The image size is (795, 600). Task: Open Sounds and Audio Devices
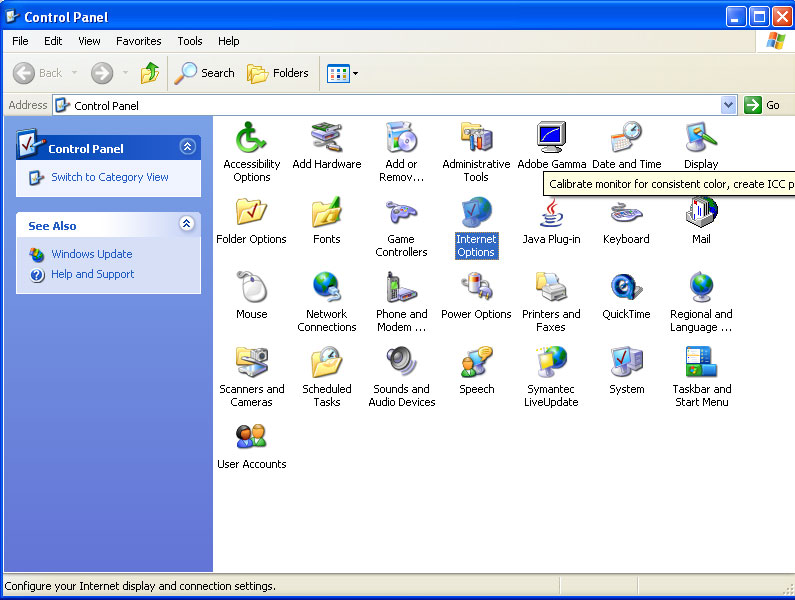point(401,377)
